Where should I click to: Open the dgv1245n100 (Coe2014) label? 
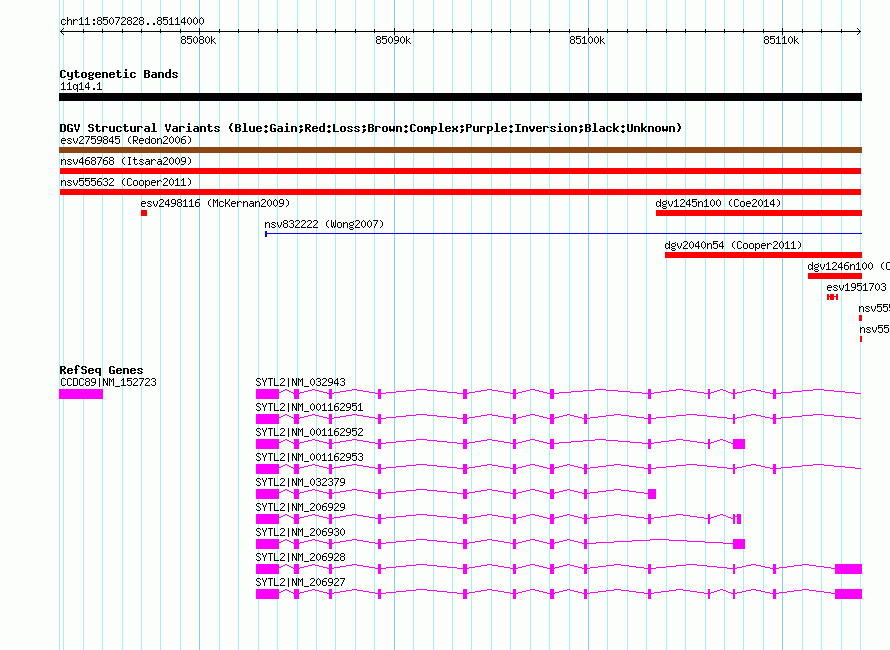pos(718,203)
